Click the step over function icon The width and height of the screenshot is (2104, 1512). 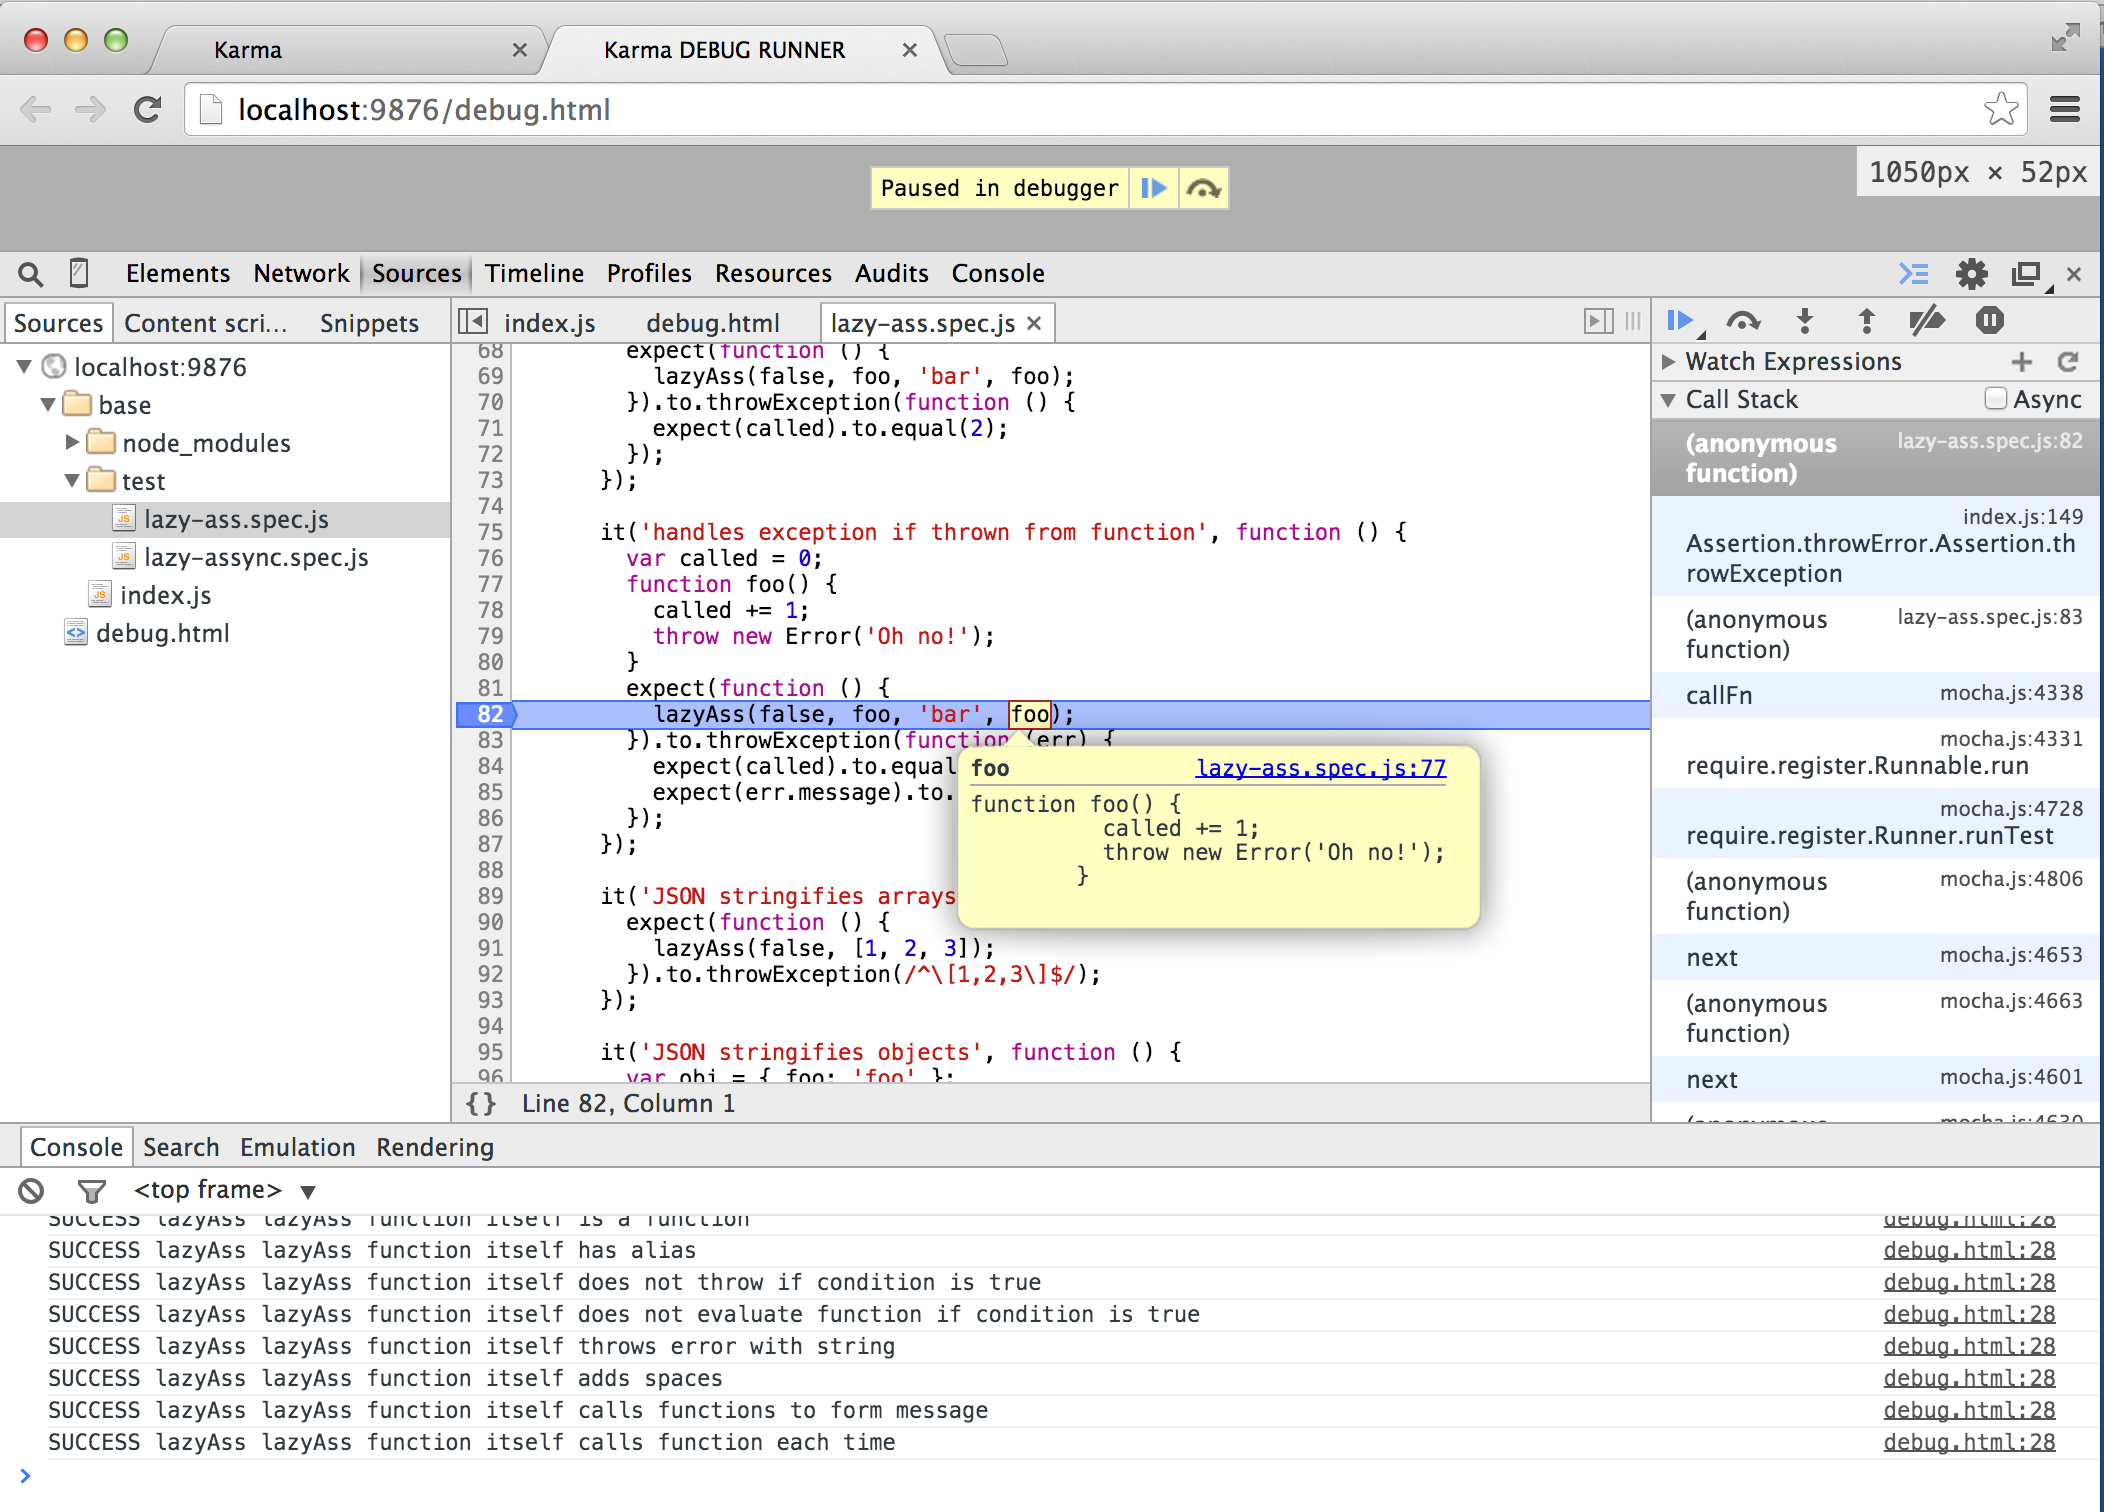tap(1743, 321)
